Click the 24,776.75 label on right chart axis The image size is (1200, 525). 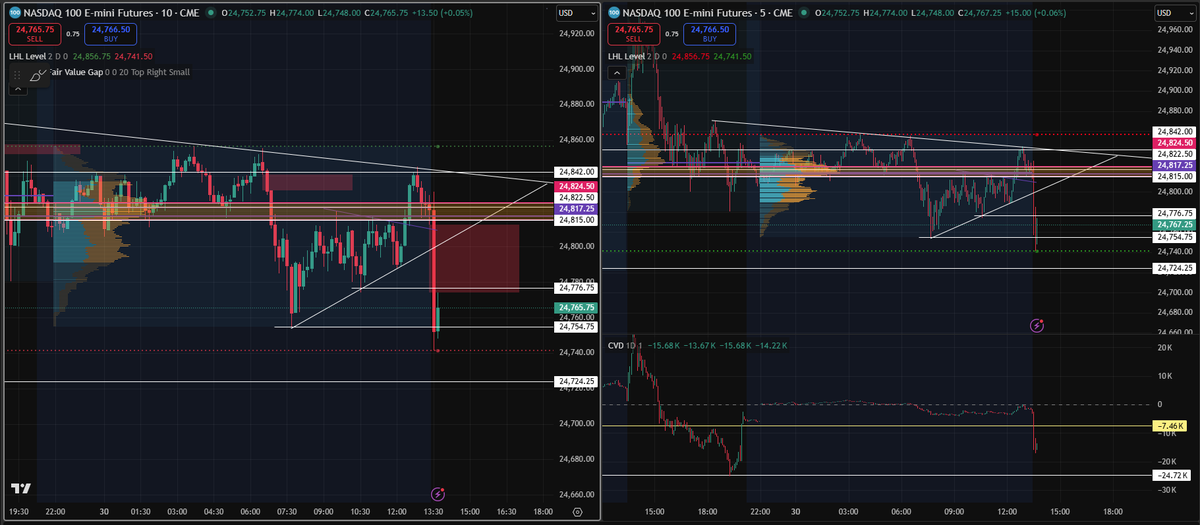pyautogui.click(x=1175, y=214)
